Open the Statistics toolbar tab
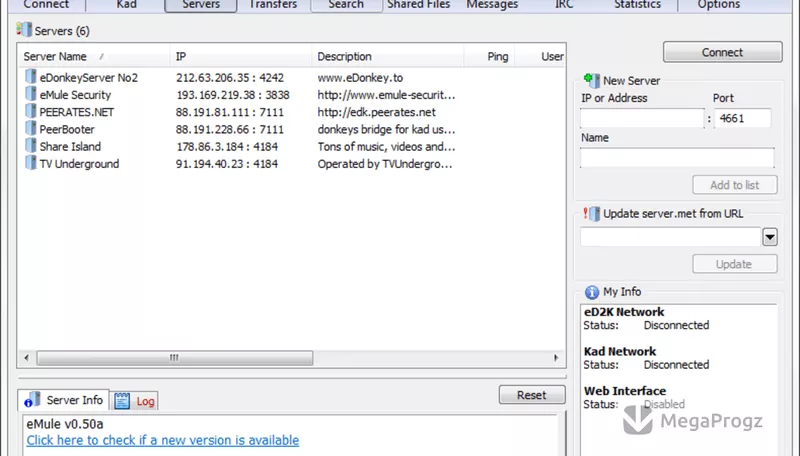 637,5
